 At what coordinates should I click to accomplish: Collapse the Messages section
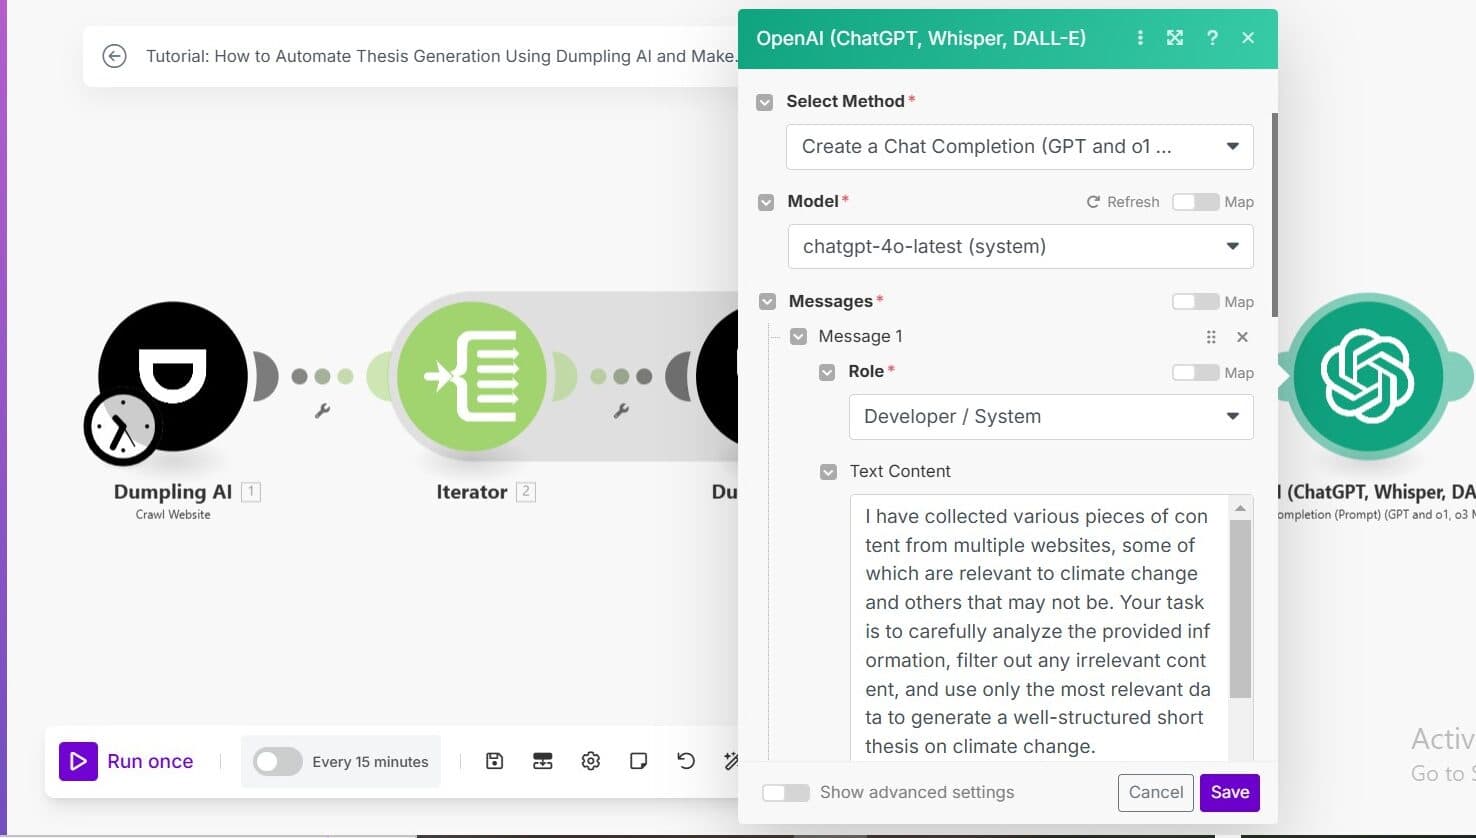click(x=767, y=302)
